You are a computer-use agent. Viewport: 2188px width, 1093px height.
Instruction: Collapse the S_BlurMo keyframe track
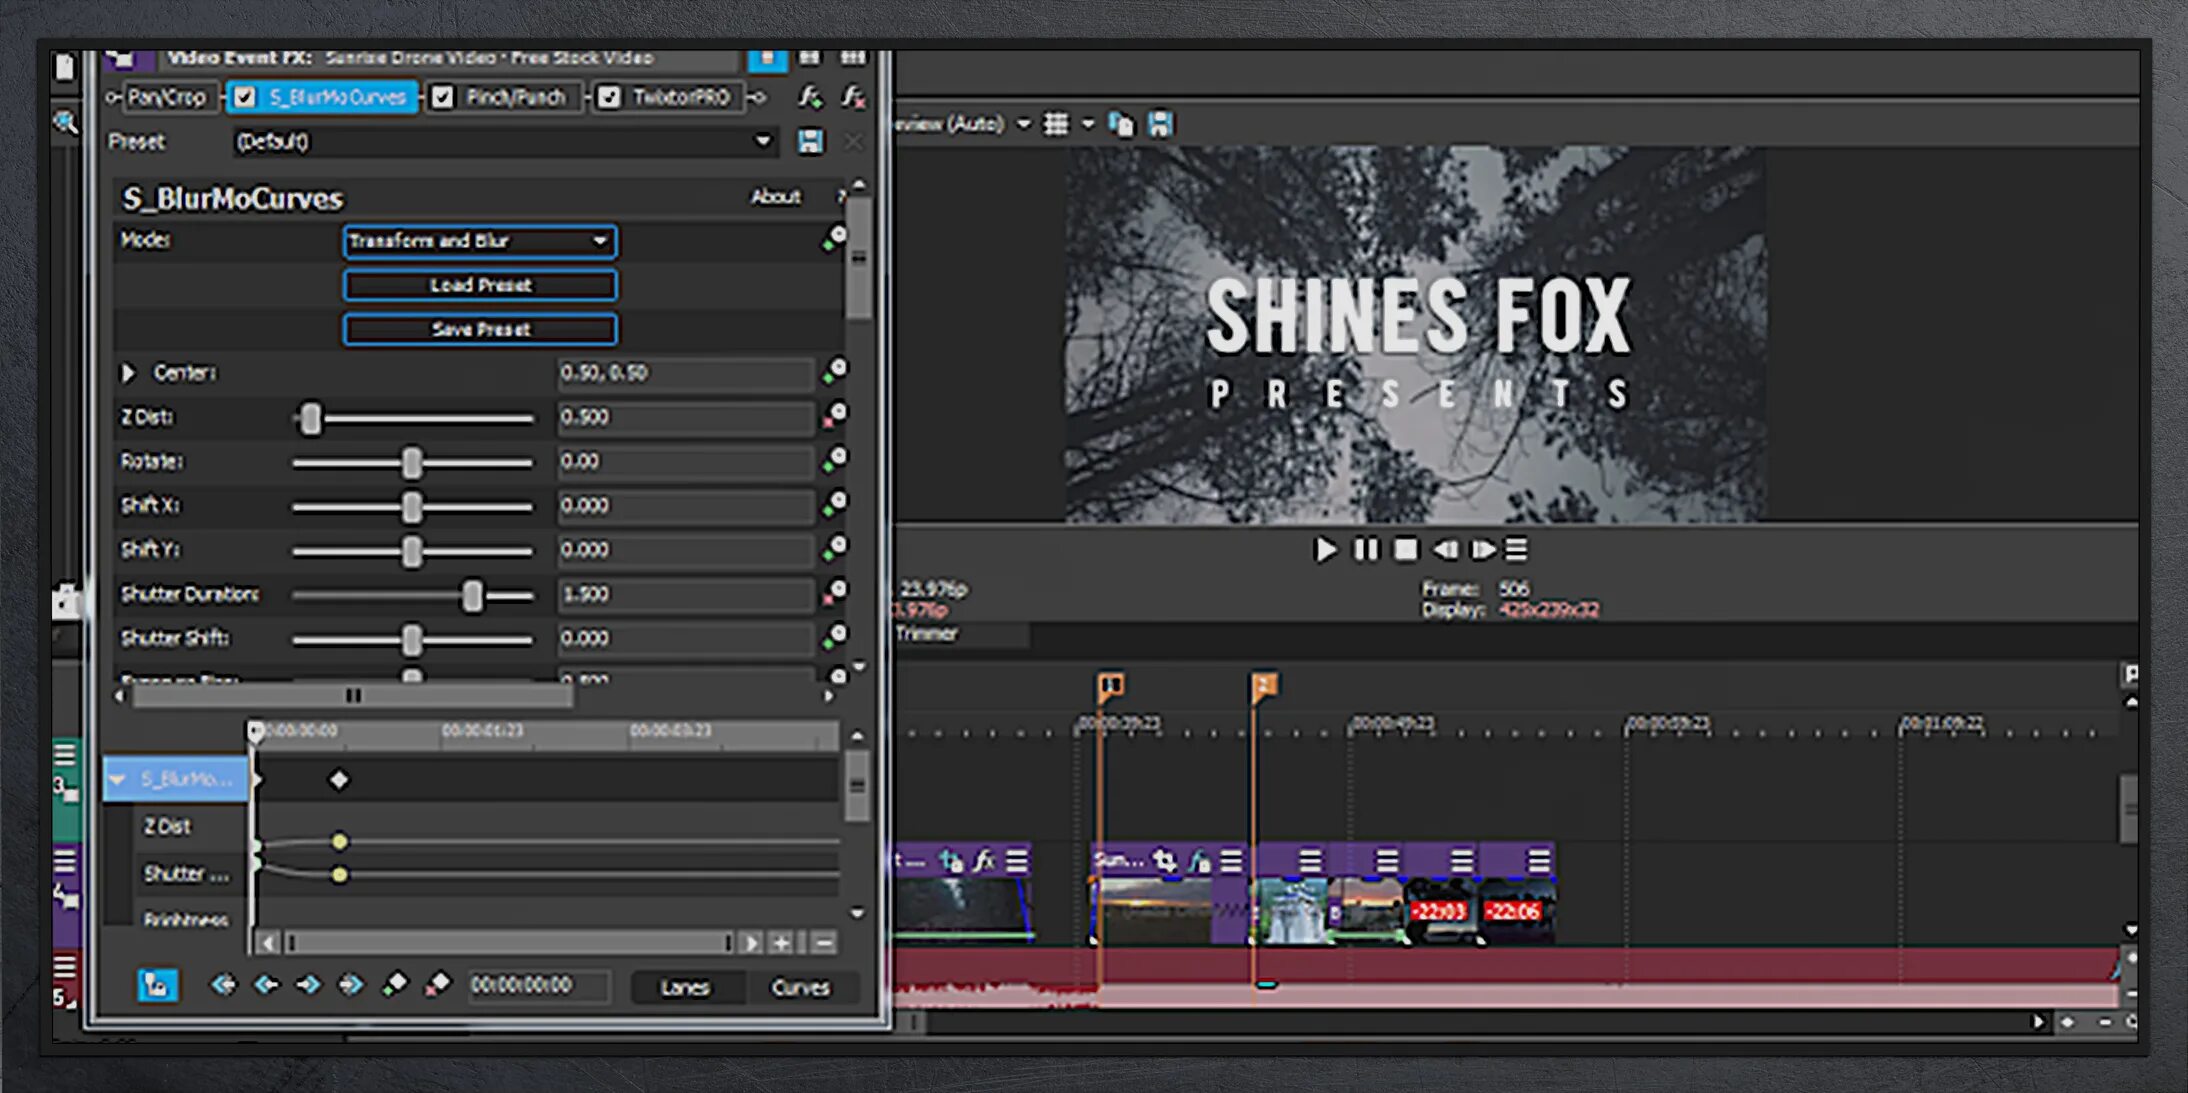[118, 779]
